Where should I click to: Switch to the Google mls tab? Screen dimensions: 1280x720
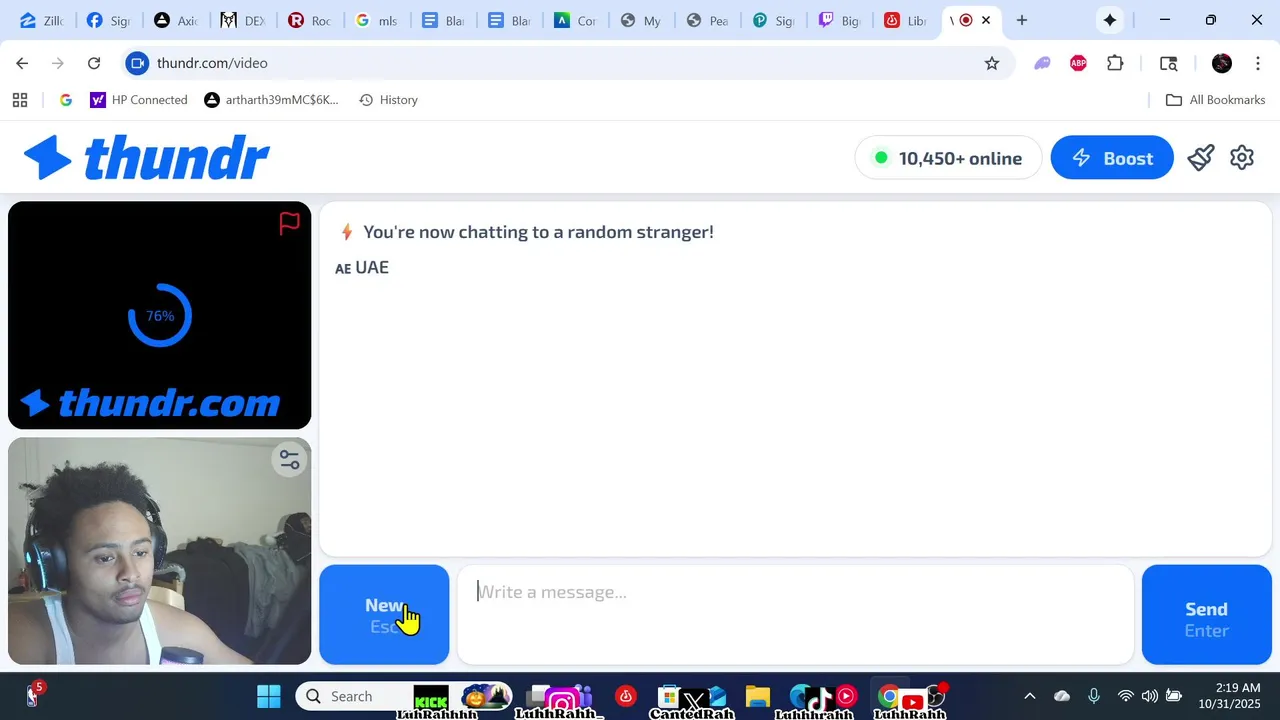(376, 20)
